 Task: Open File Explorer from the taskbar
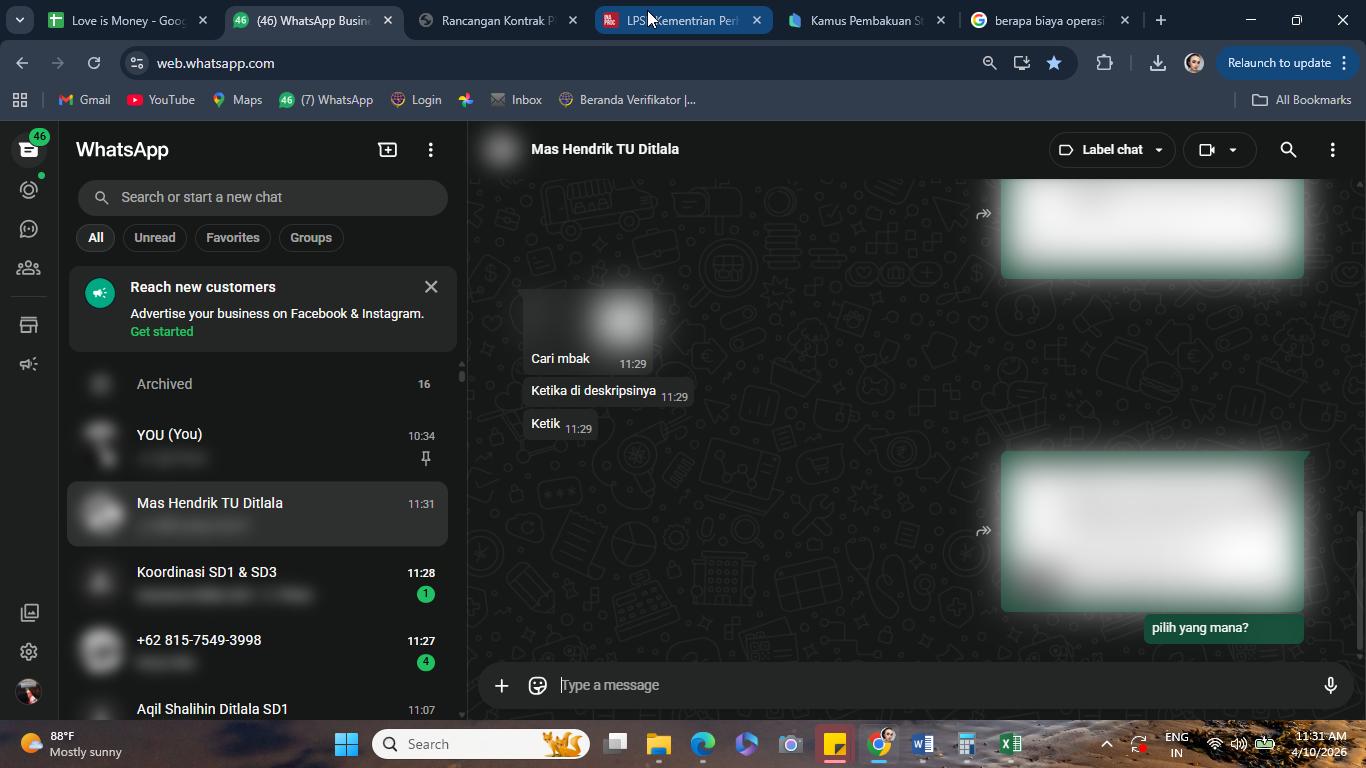point(658,744)
